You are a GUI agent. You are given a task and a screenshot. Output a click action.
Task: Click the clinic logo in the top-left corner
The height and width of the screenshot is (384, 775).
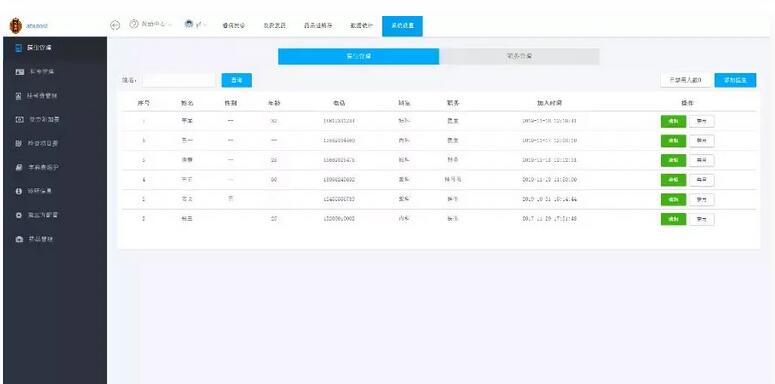point(16,26)
